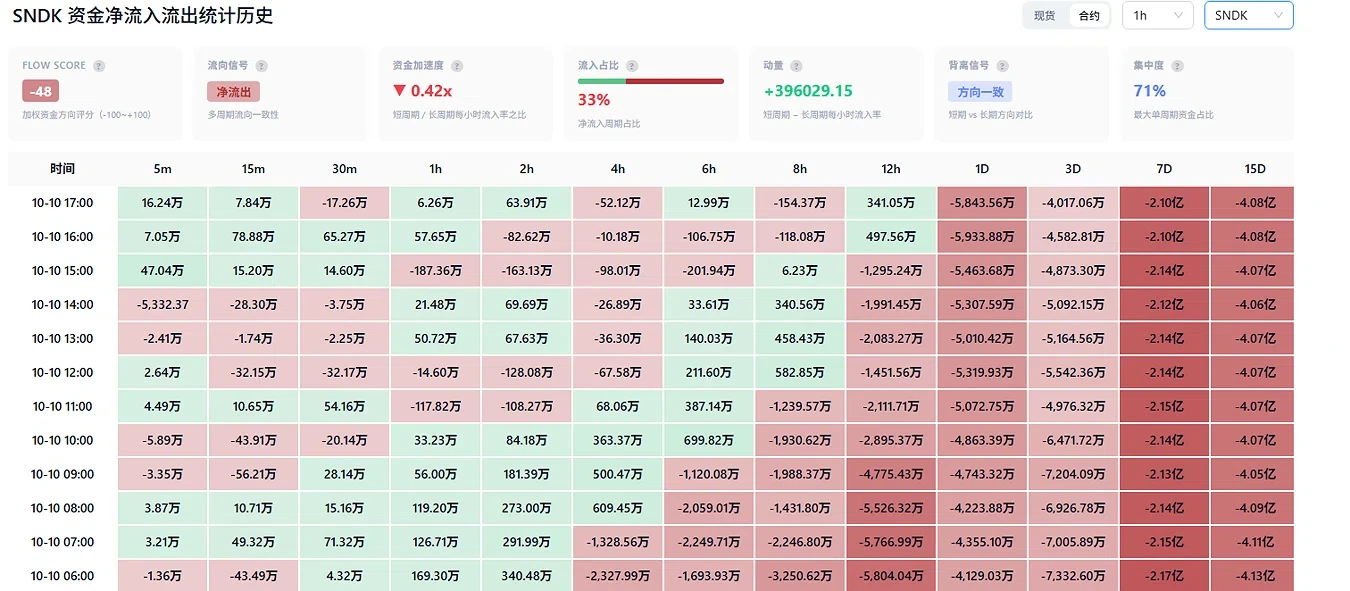Click info icon next to 流入占比

tap(632, 66)
